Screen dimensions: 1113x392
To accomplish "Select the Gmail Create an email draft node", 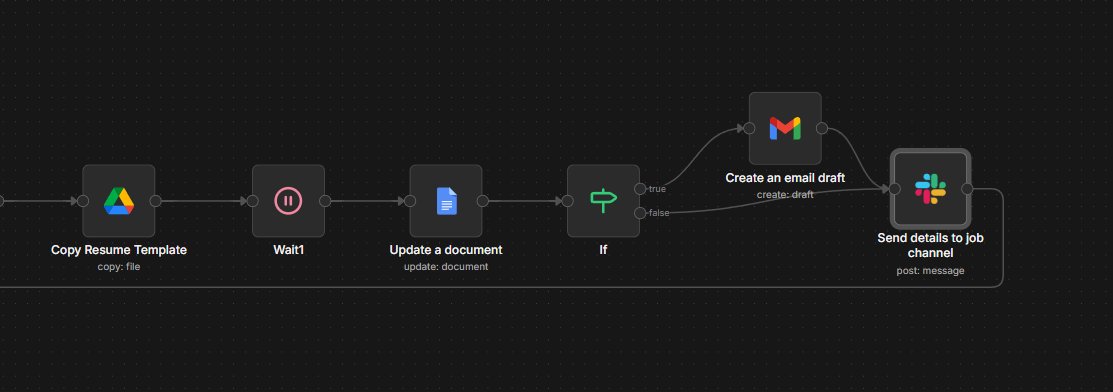I will (785, 129).
